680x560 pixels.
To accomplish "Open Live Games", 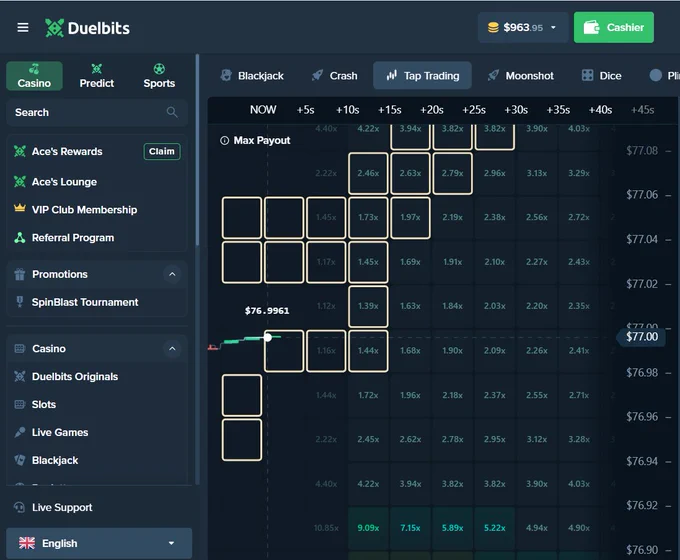I will click(x=60, y=432).
